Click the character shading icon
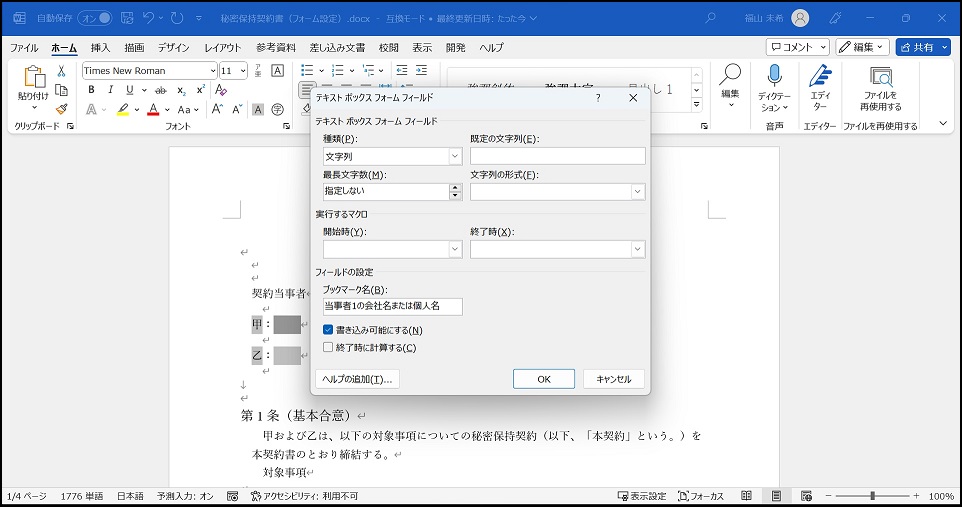 (258, 109)
